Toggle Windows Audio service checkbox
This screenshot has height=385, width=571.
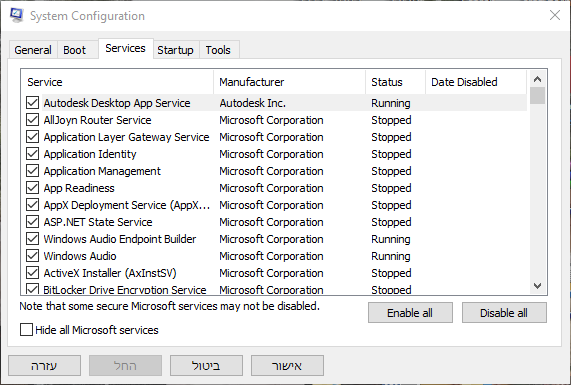[x=32, y=256]
